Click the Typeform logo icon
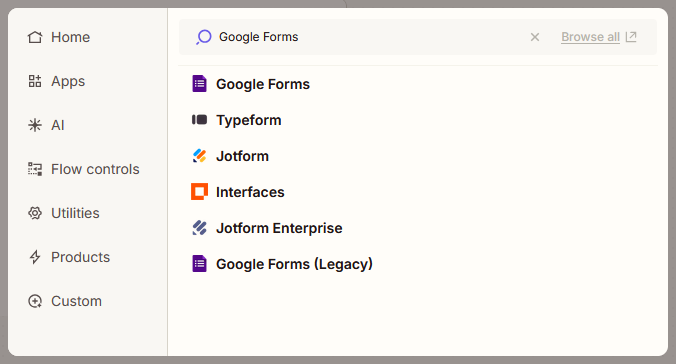 click(x=199, y=120)
